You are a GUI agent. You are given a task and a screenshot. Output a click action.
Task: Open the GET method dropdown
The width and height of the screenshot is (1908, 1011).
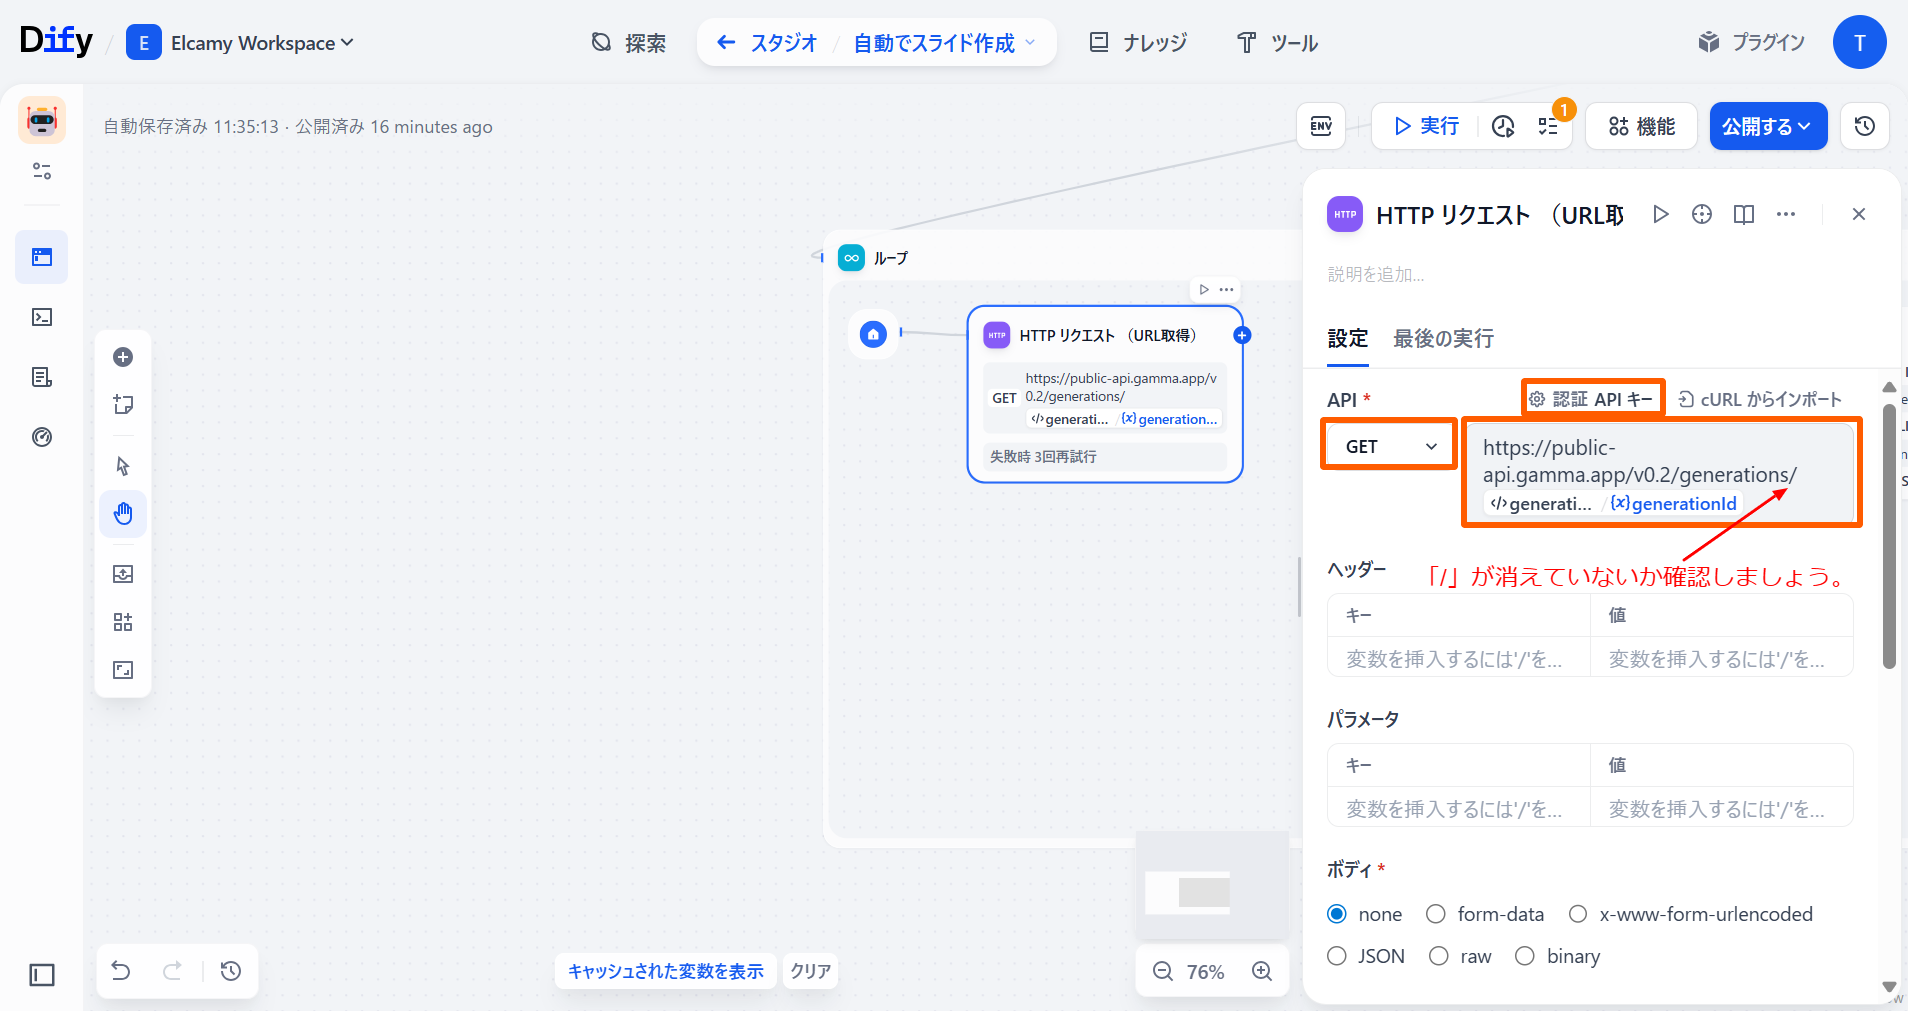click(1390, 446)
